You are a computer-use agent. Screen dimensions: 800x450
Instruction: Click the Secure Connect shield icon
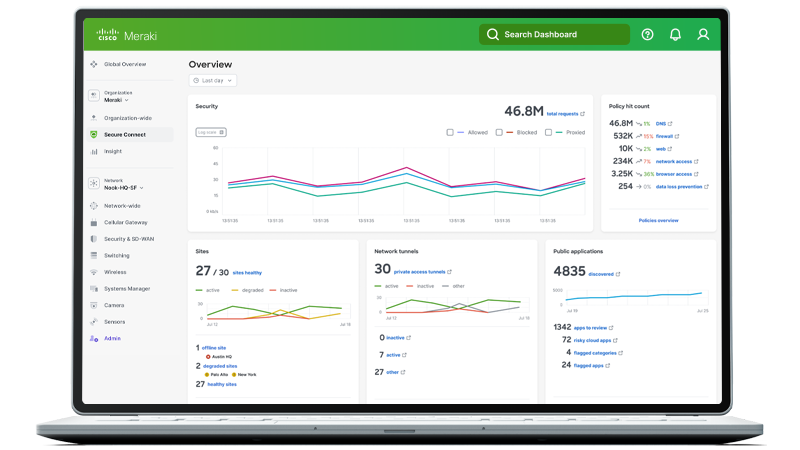pyautogui.click(x=93, y=135)
